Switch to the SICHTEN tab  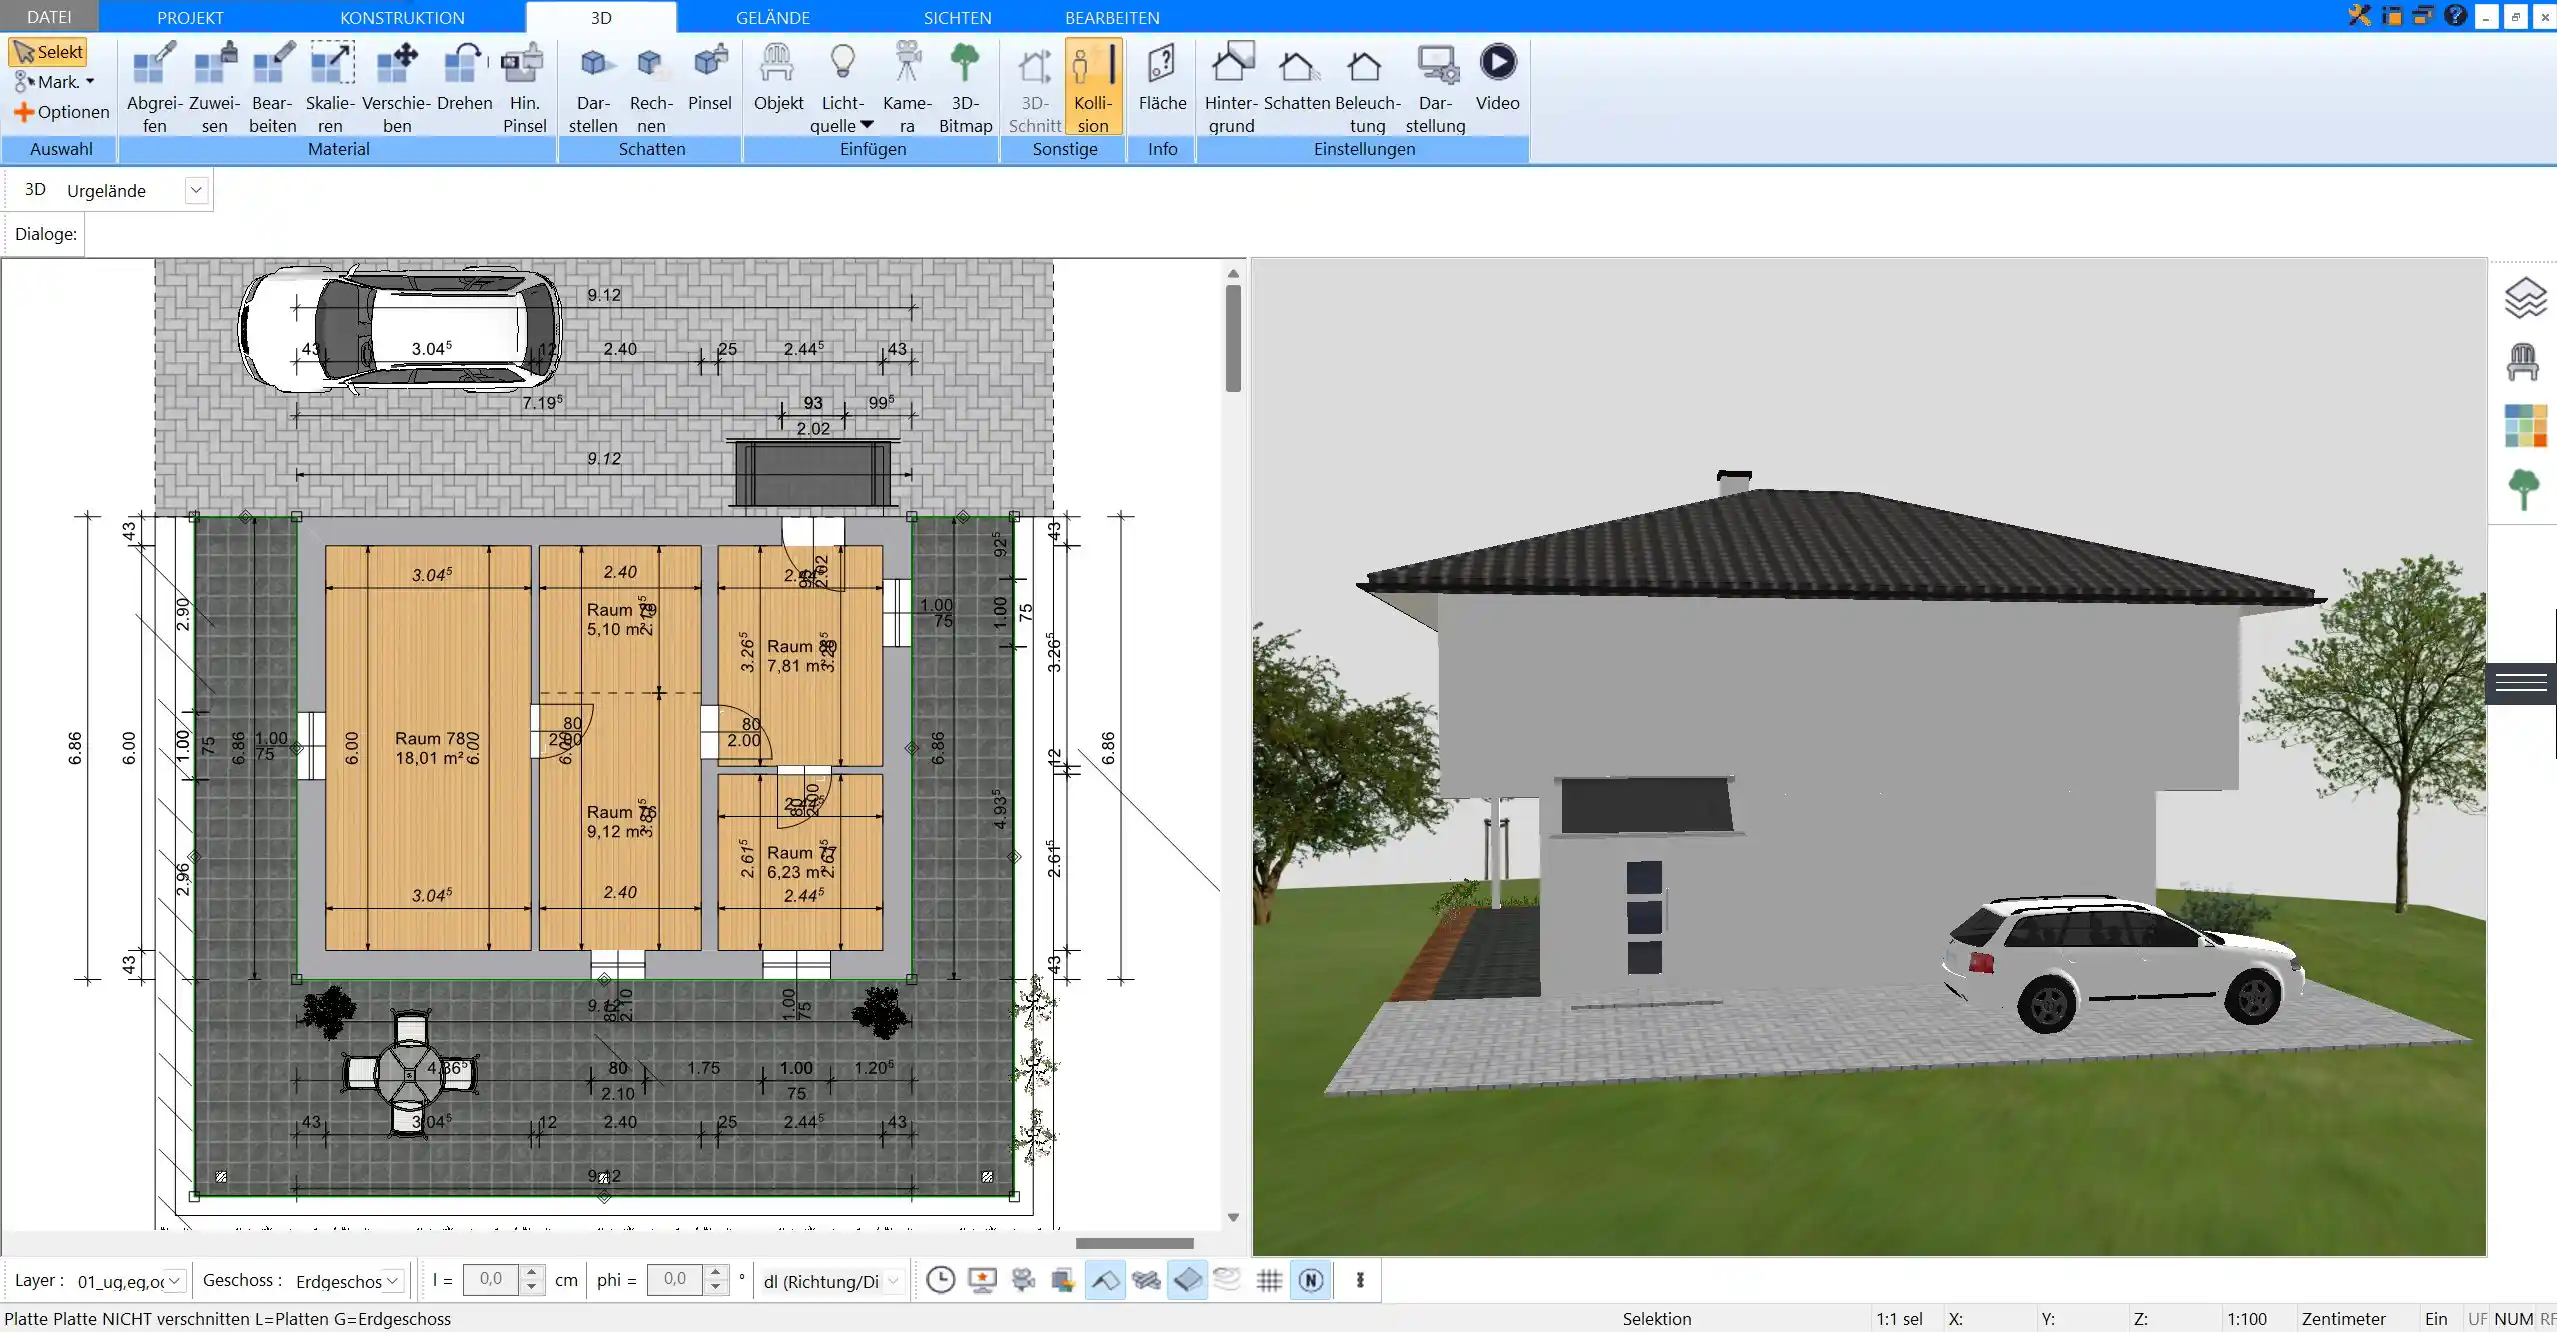[x=957, y=17]
